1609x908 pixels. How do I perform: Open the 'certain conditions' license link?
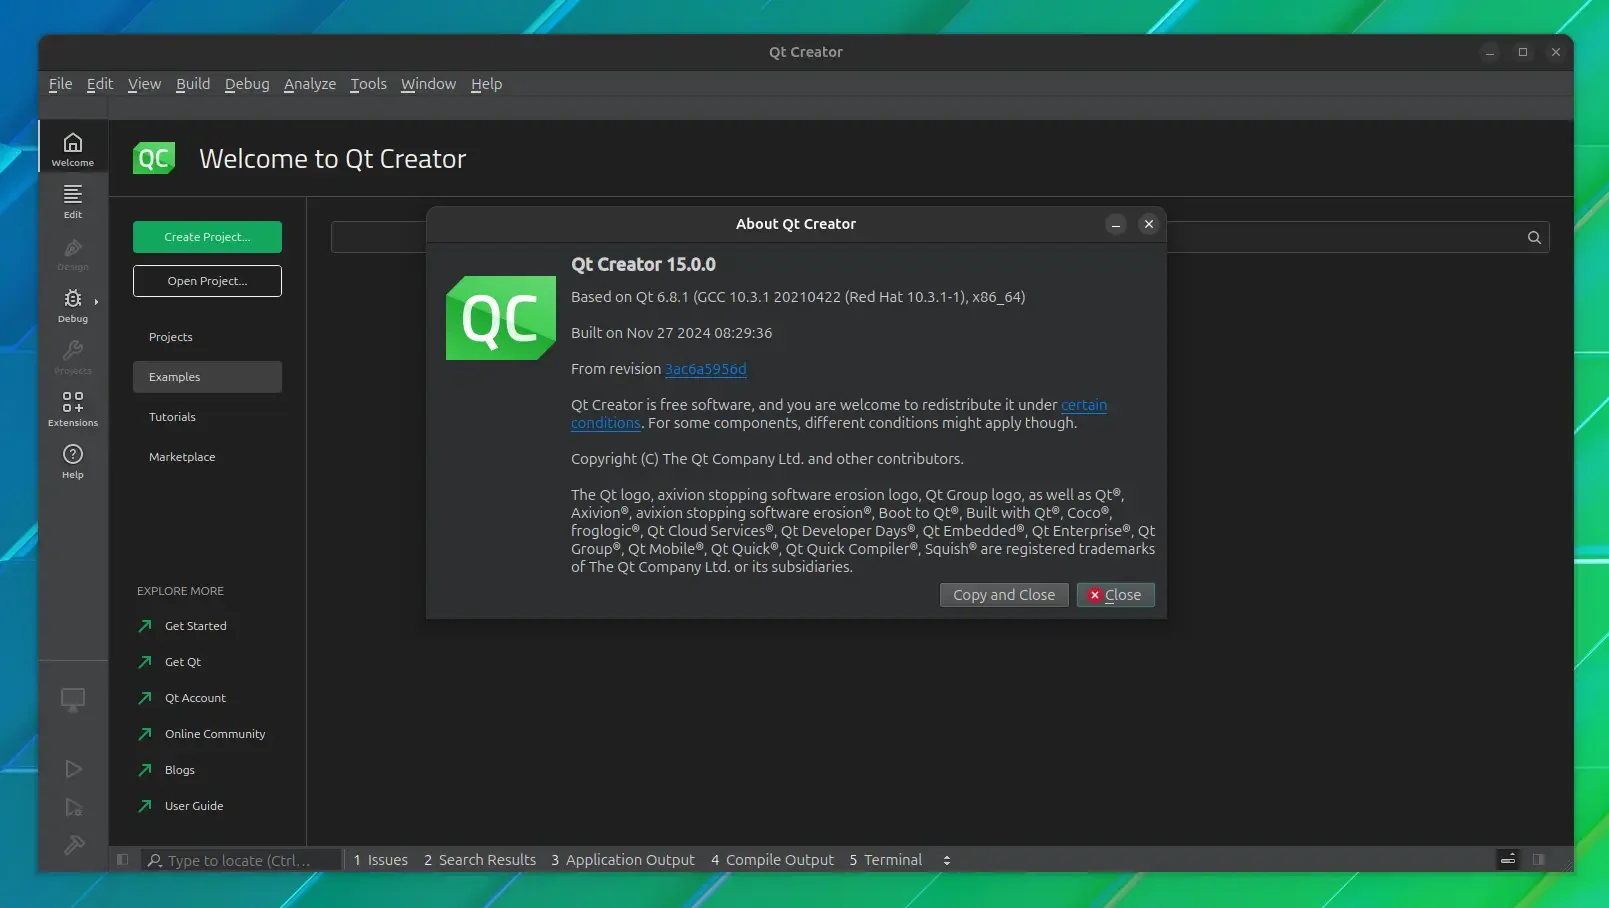point(1084,405)
